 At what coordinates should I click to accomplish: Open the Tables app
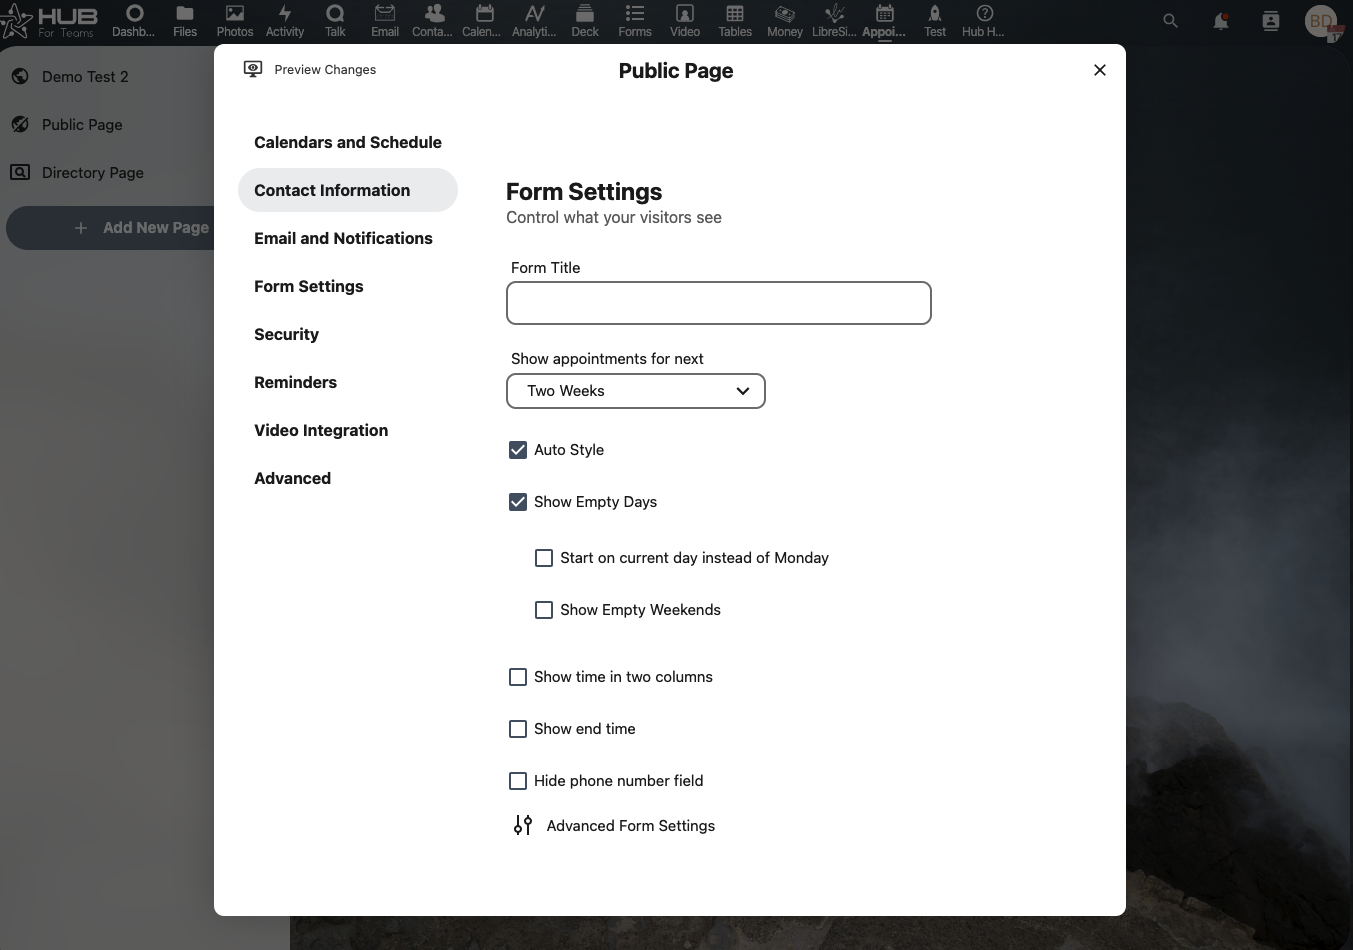735,20
